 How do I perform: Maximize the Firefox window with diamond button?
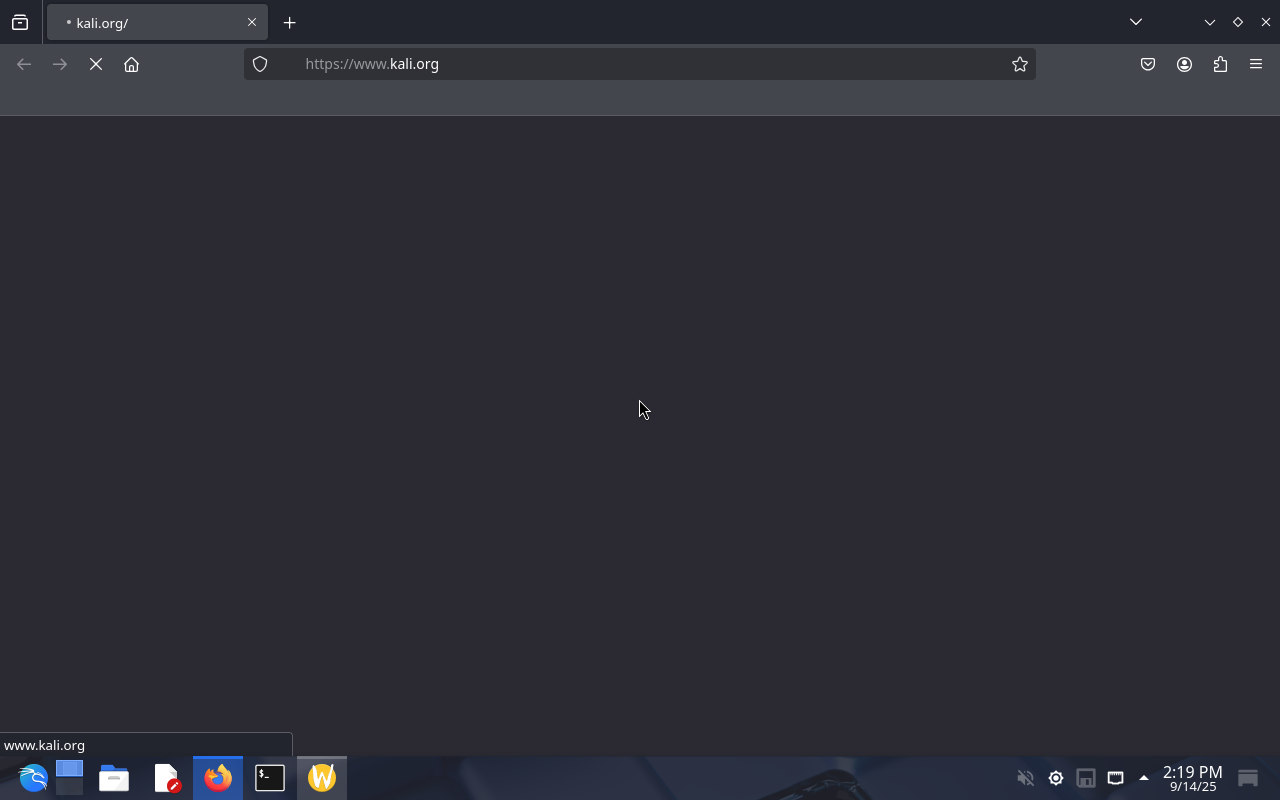tap(1238, 22)
